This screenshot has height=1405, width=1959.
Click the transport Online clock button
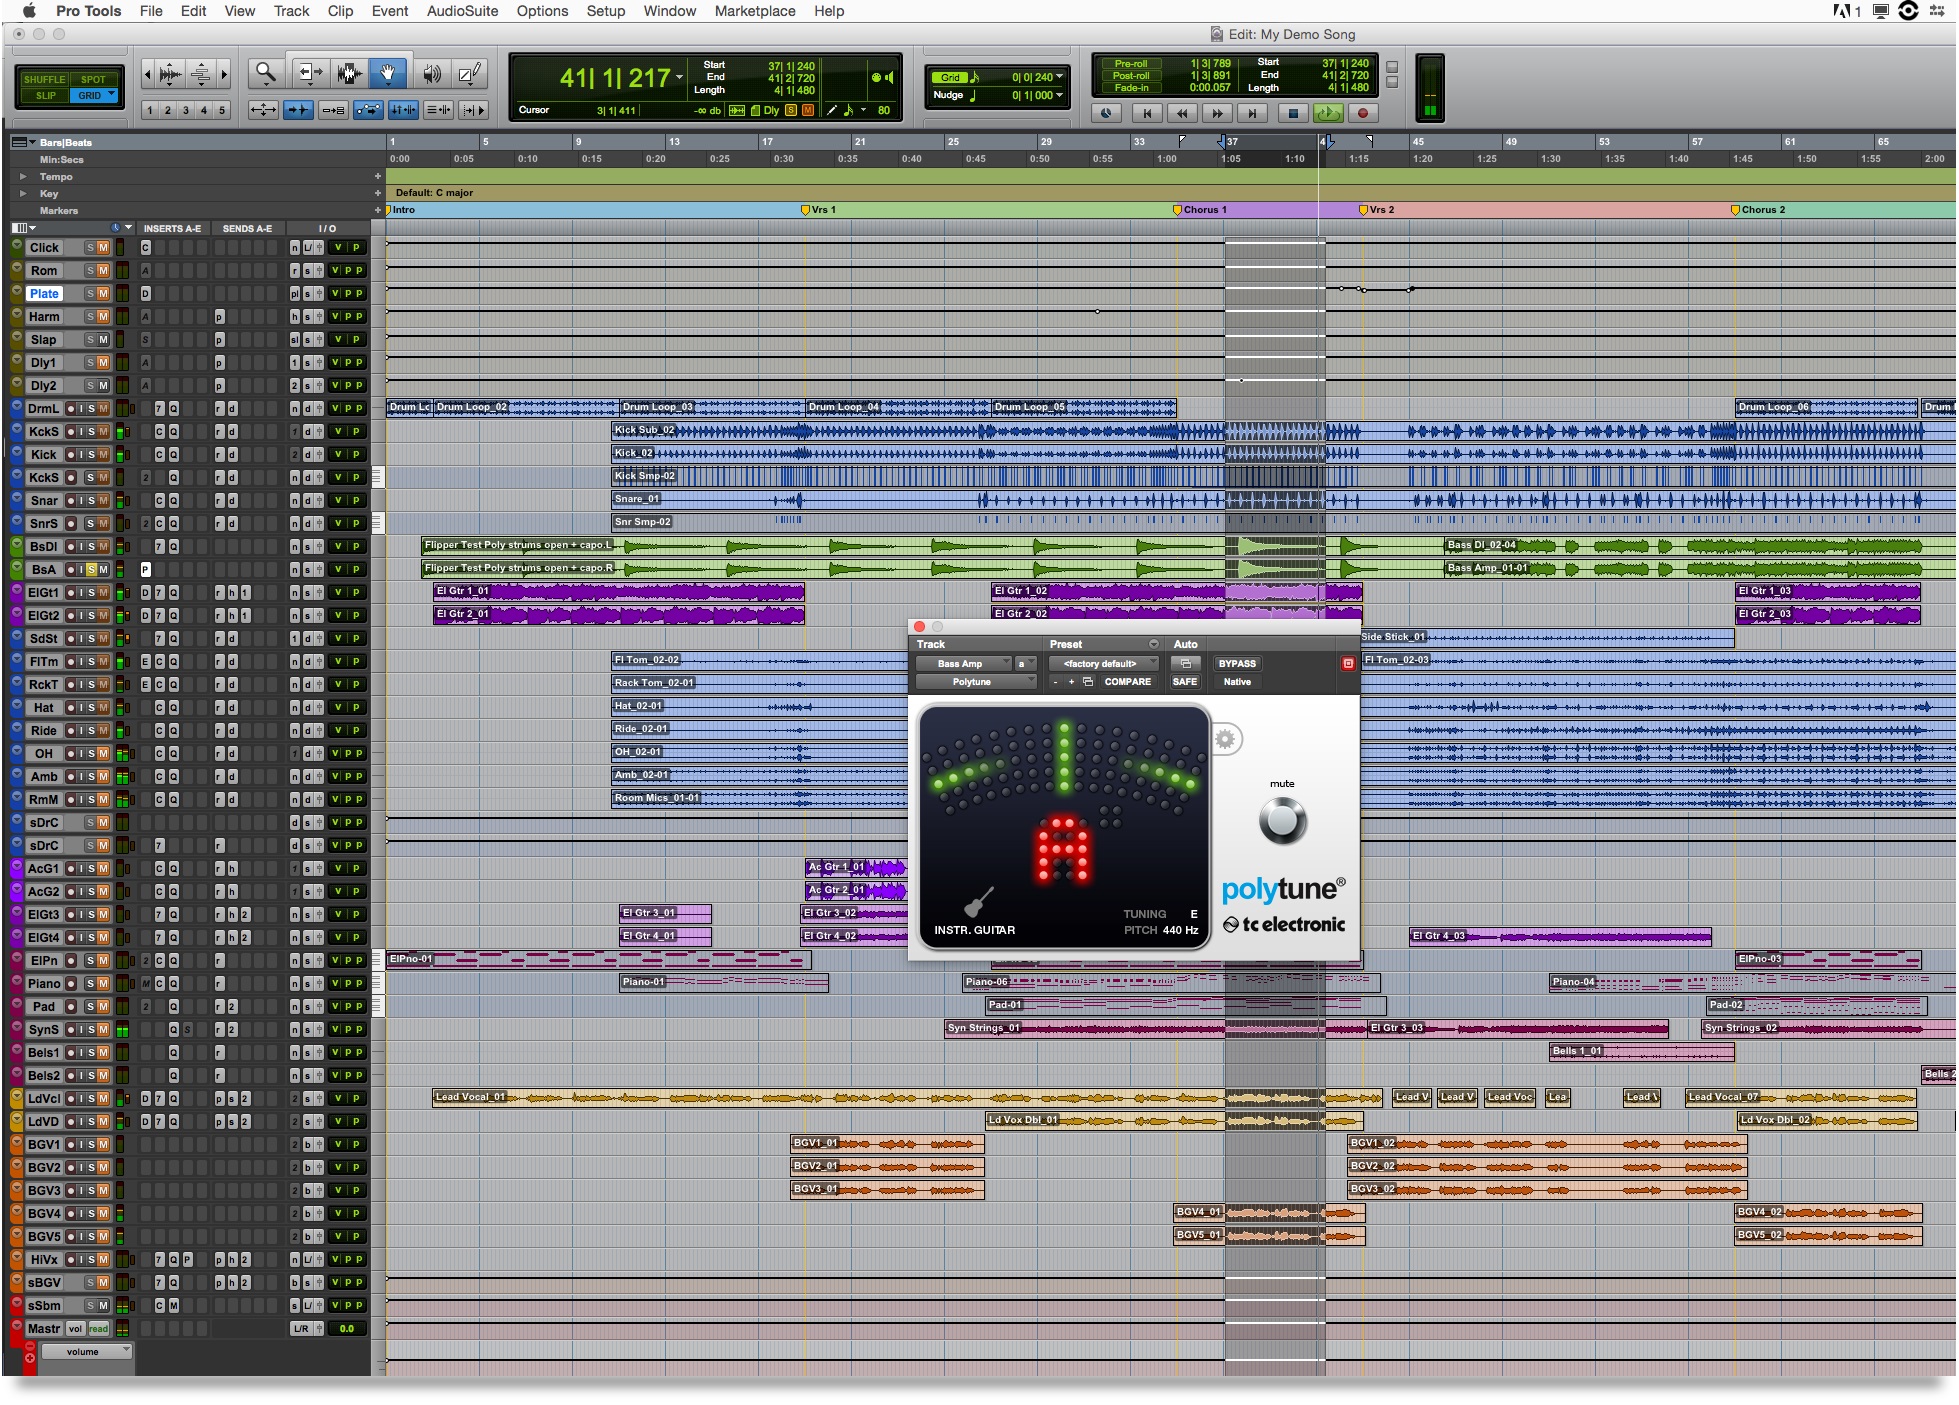coord(1106,113)
